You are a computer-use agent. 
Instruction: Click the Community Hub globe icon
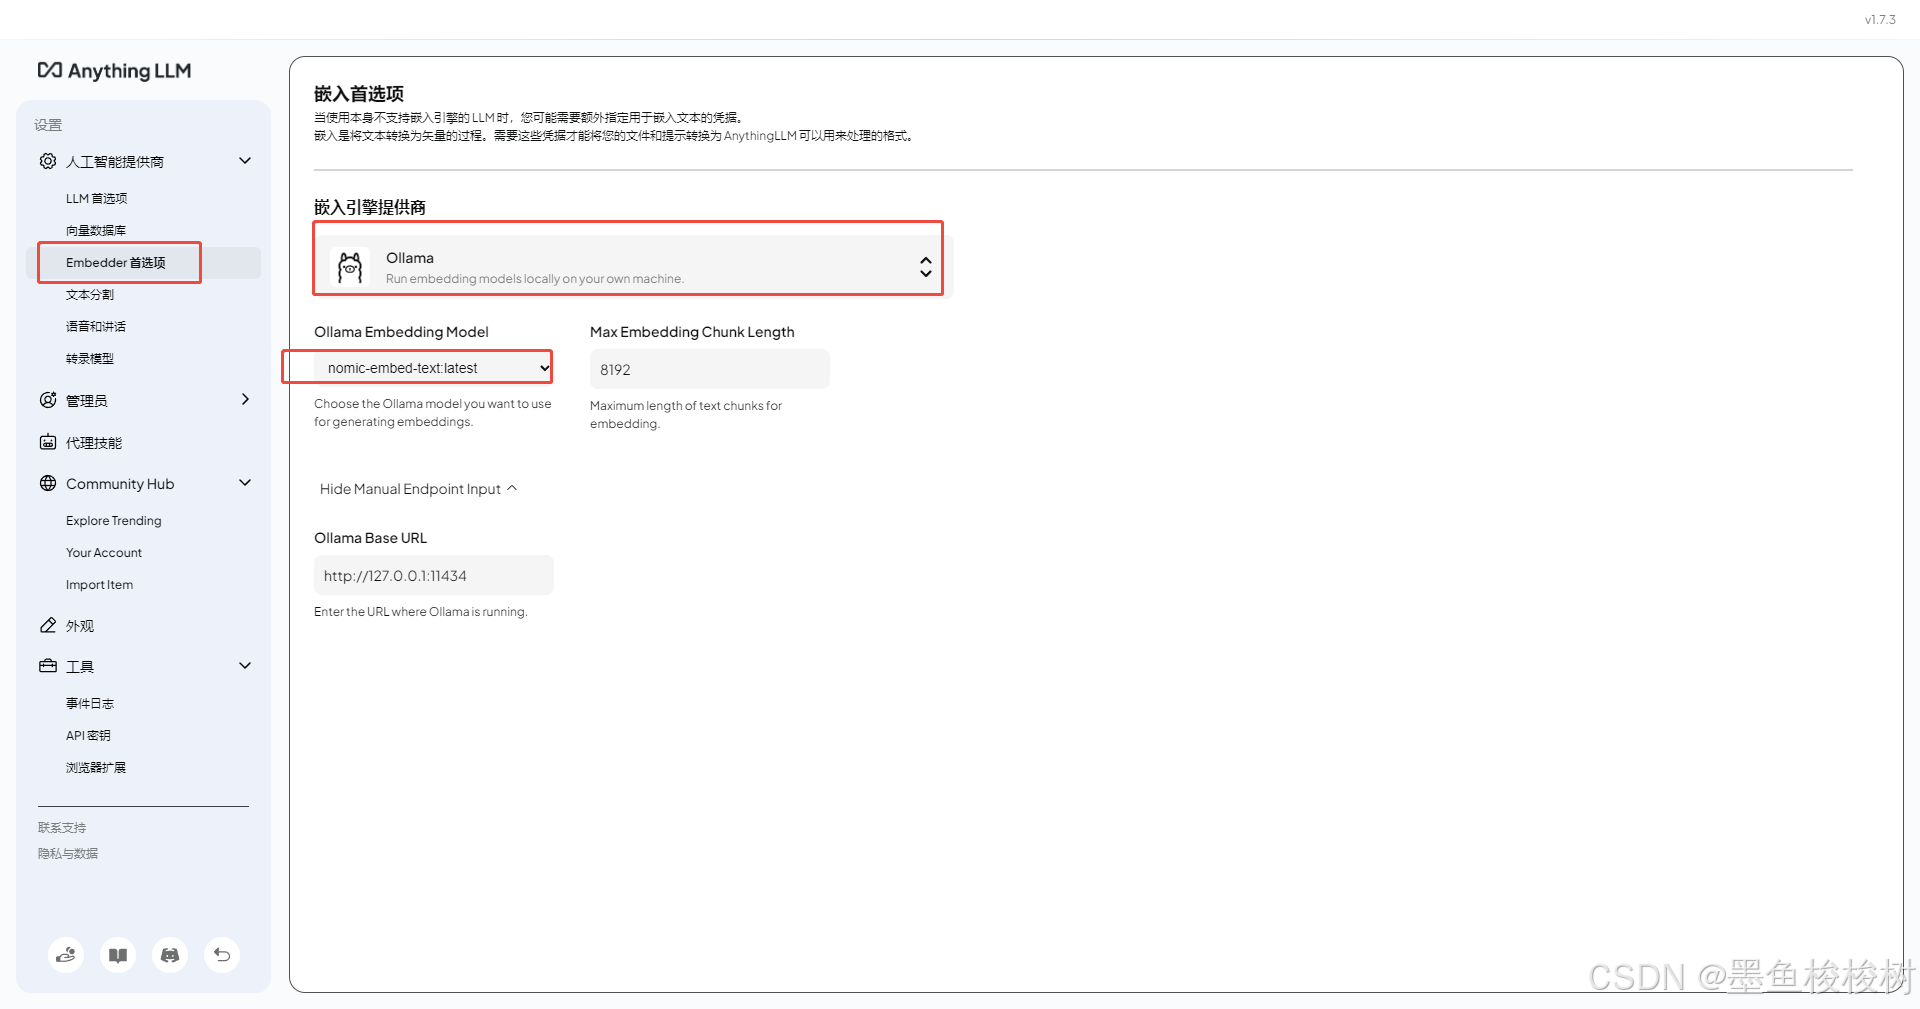[48, 483]
